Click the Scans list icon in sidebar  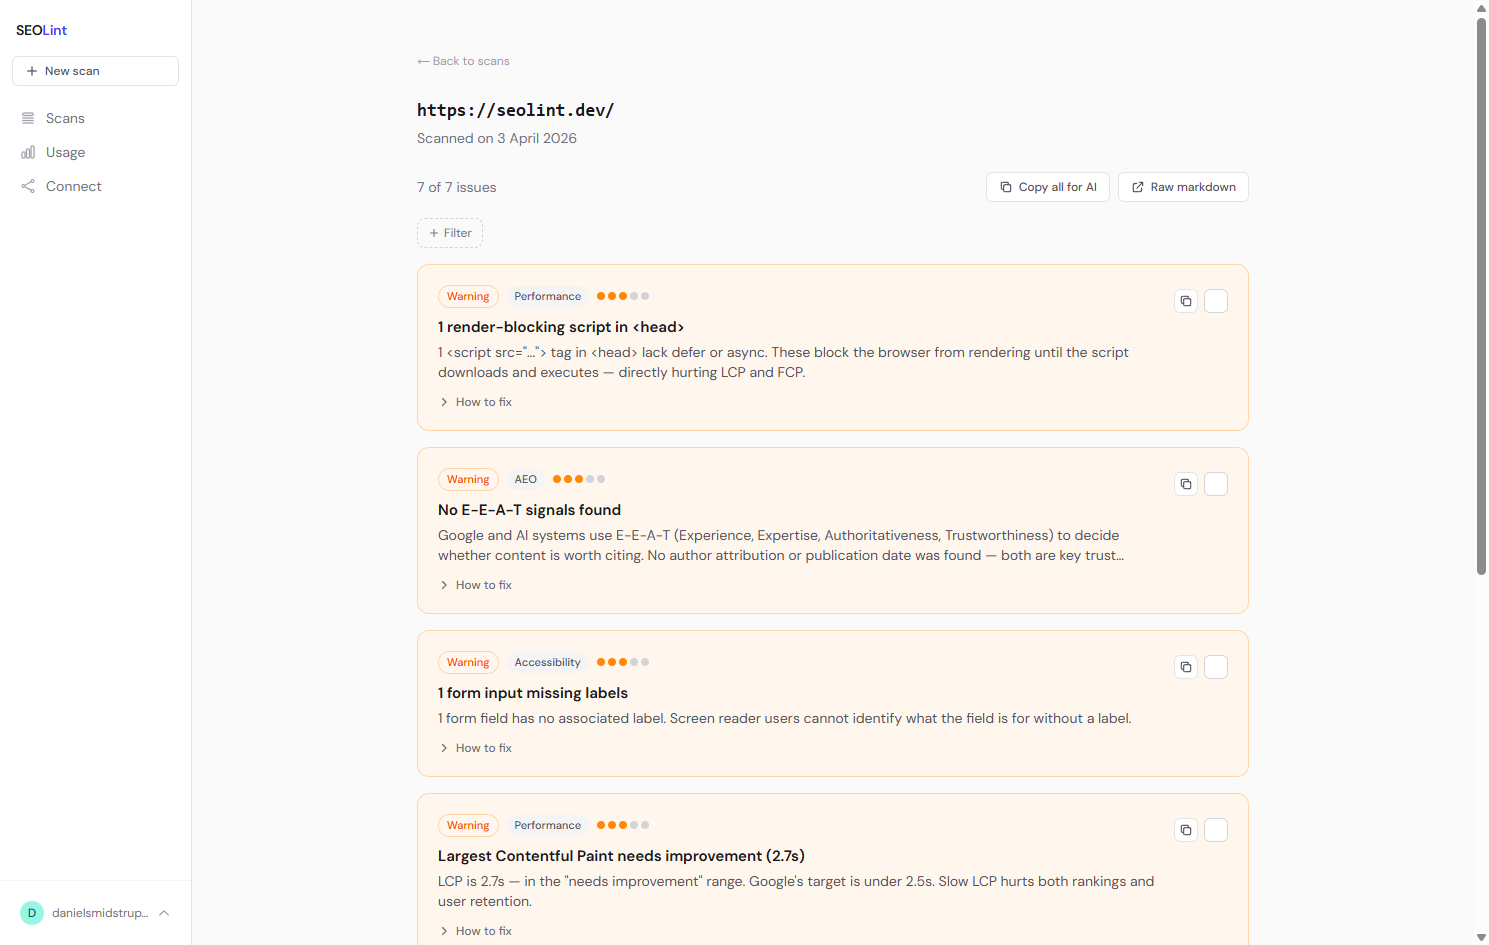coord(28,118)
